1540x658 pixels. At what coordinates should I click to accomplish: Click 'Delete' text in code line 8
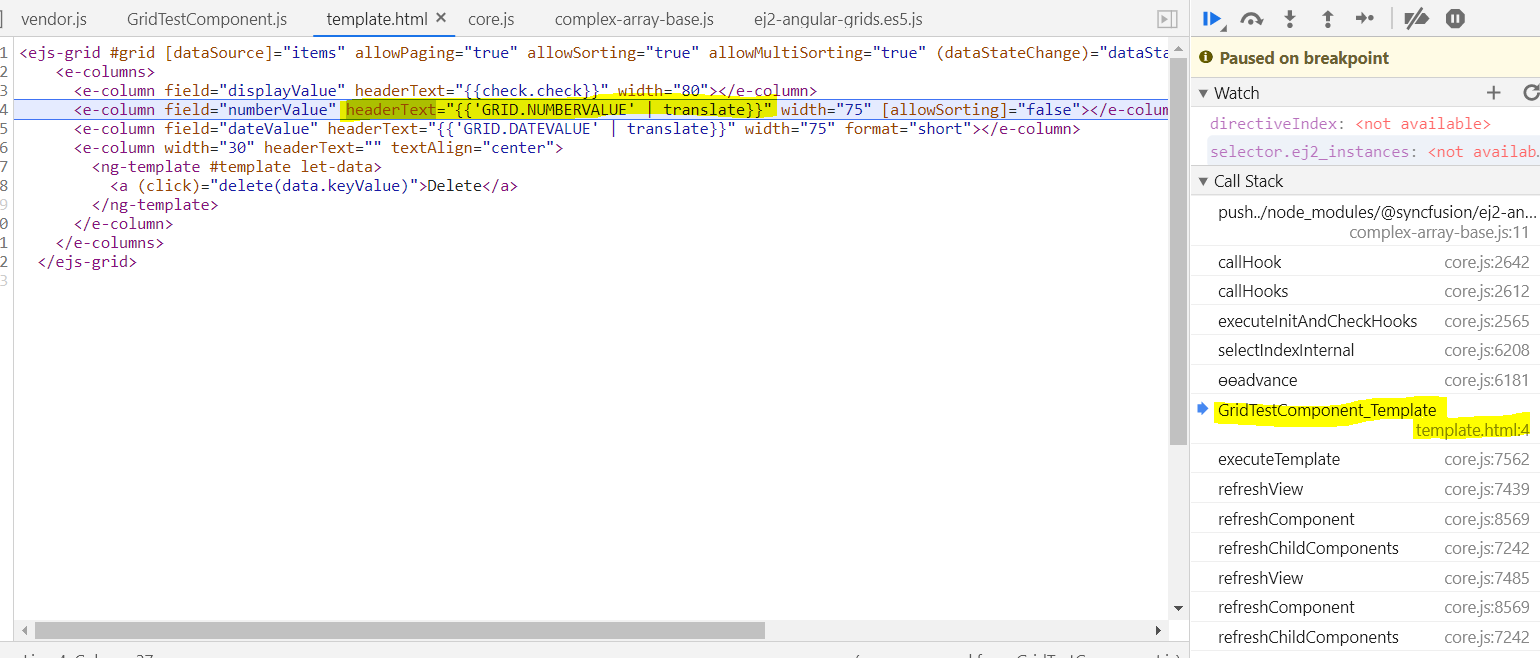click(454, 186)
